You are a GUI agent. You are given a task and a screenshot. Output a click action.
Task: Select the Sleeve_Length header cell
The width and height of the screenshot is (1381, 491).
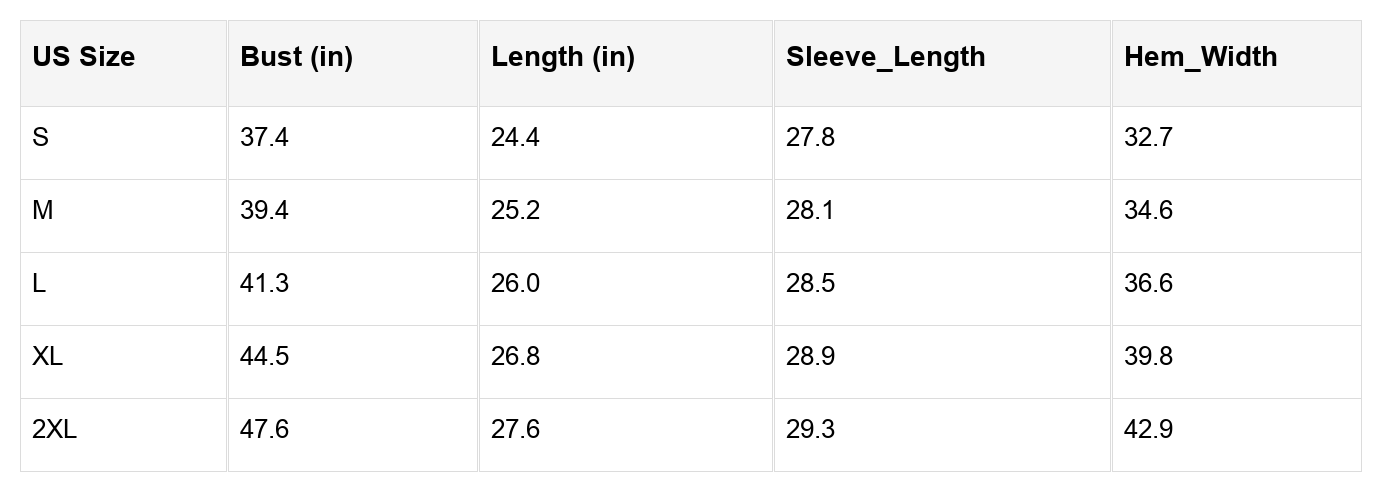point(886,57)
